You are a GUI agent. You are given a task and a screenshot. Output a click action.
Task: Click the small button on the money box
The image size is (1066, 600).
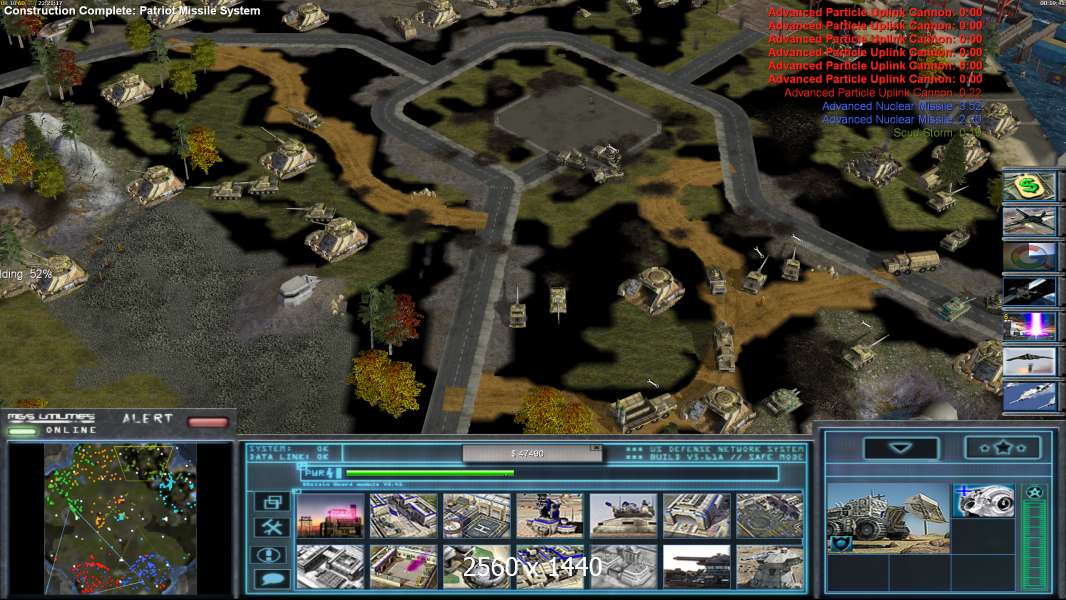(596, 448)
